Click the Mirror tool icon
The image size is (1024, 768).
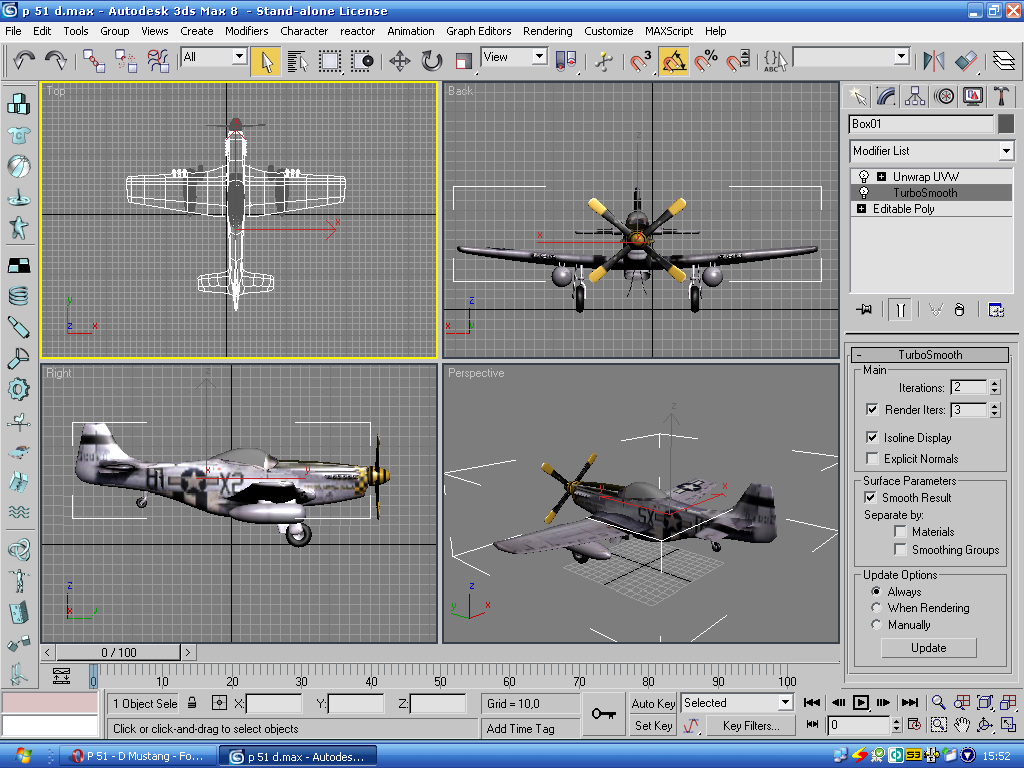(933, 61)
